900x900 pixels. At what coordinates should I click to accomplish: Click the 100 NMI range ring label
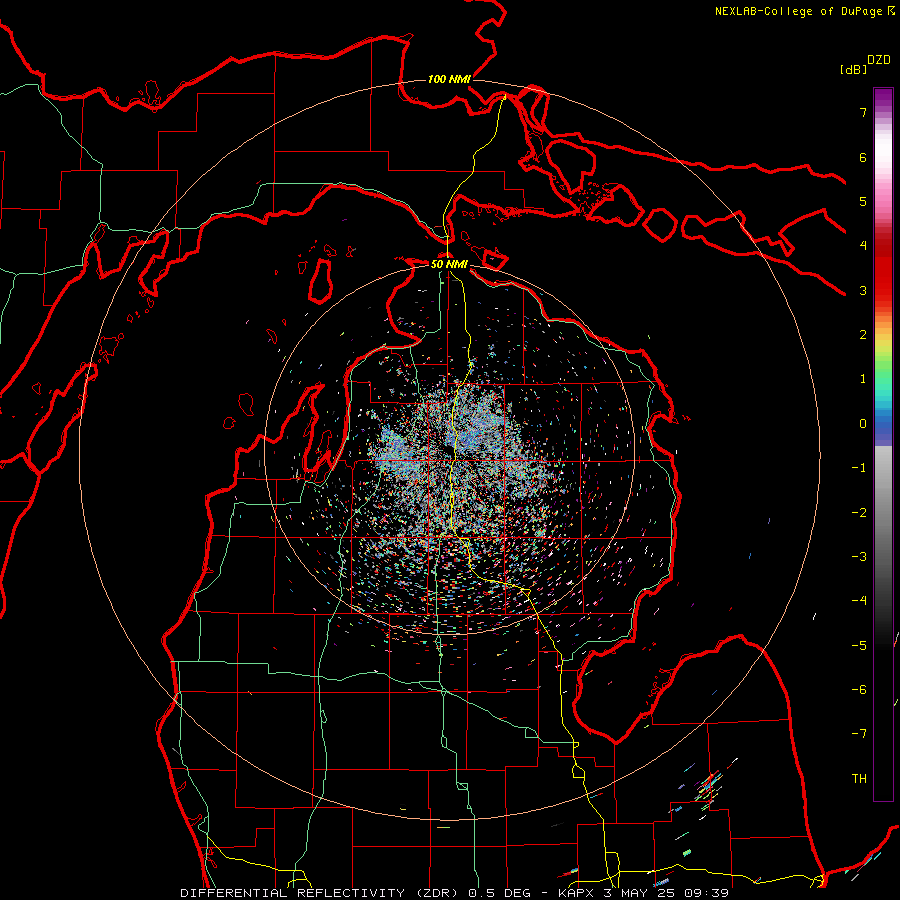(449, 79)
